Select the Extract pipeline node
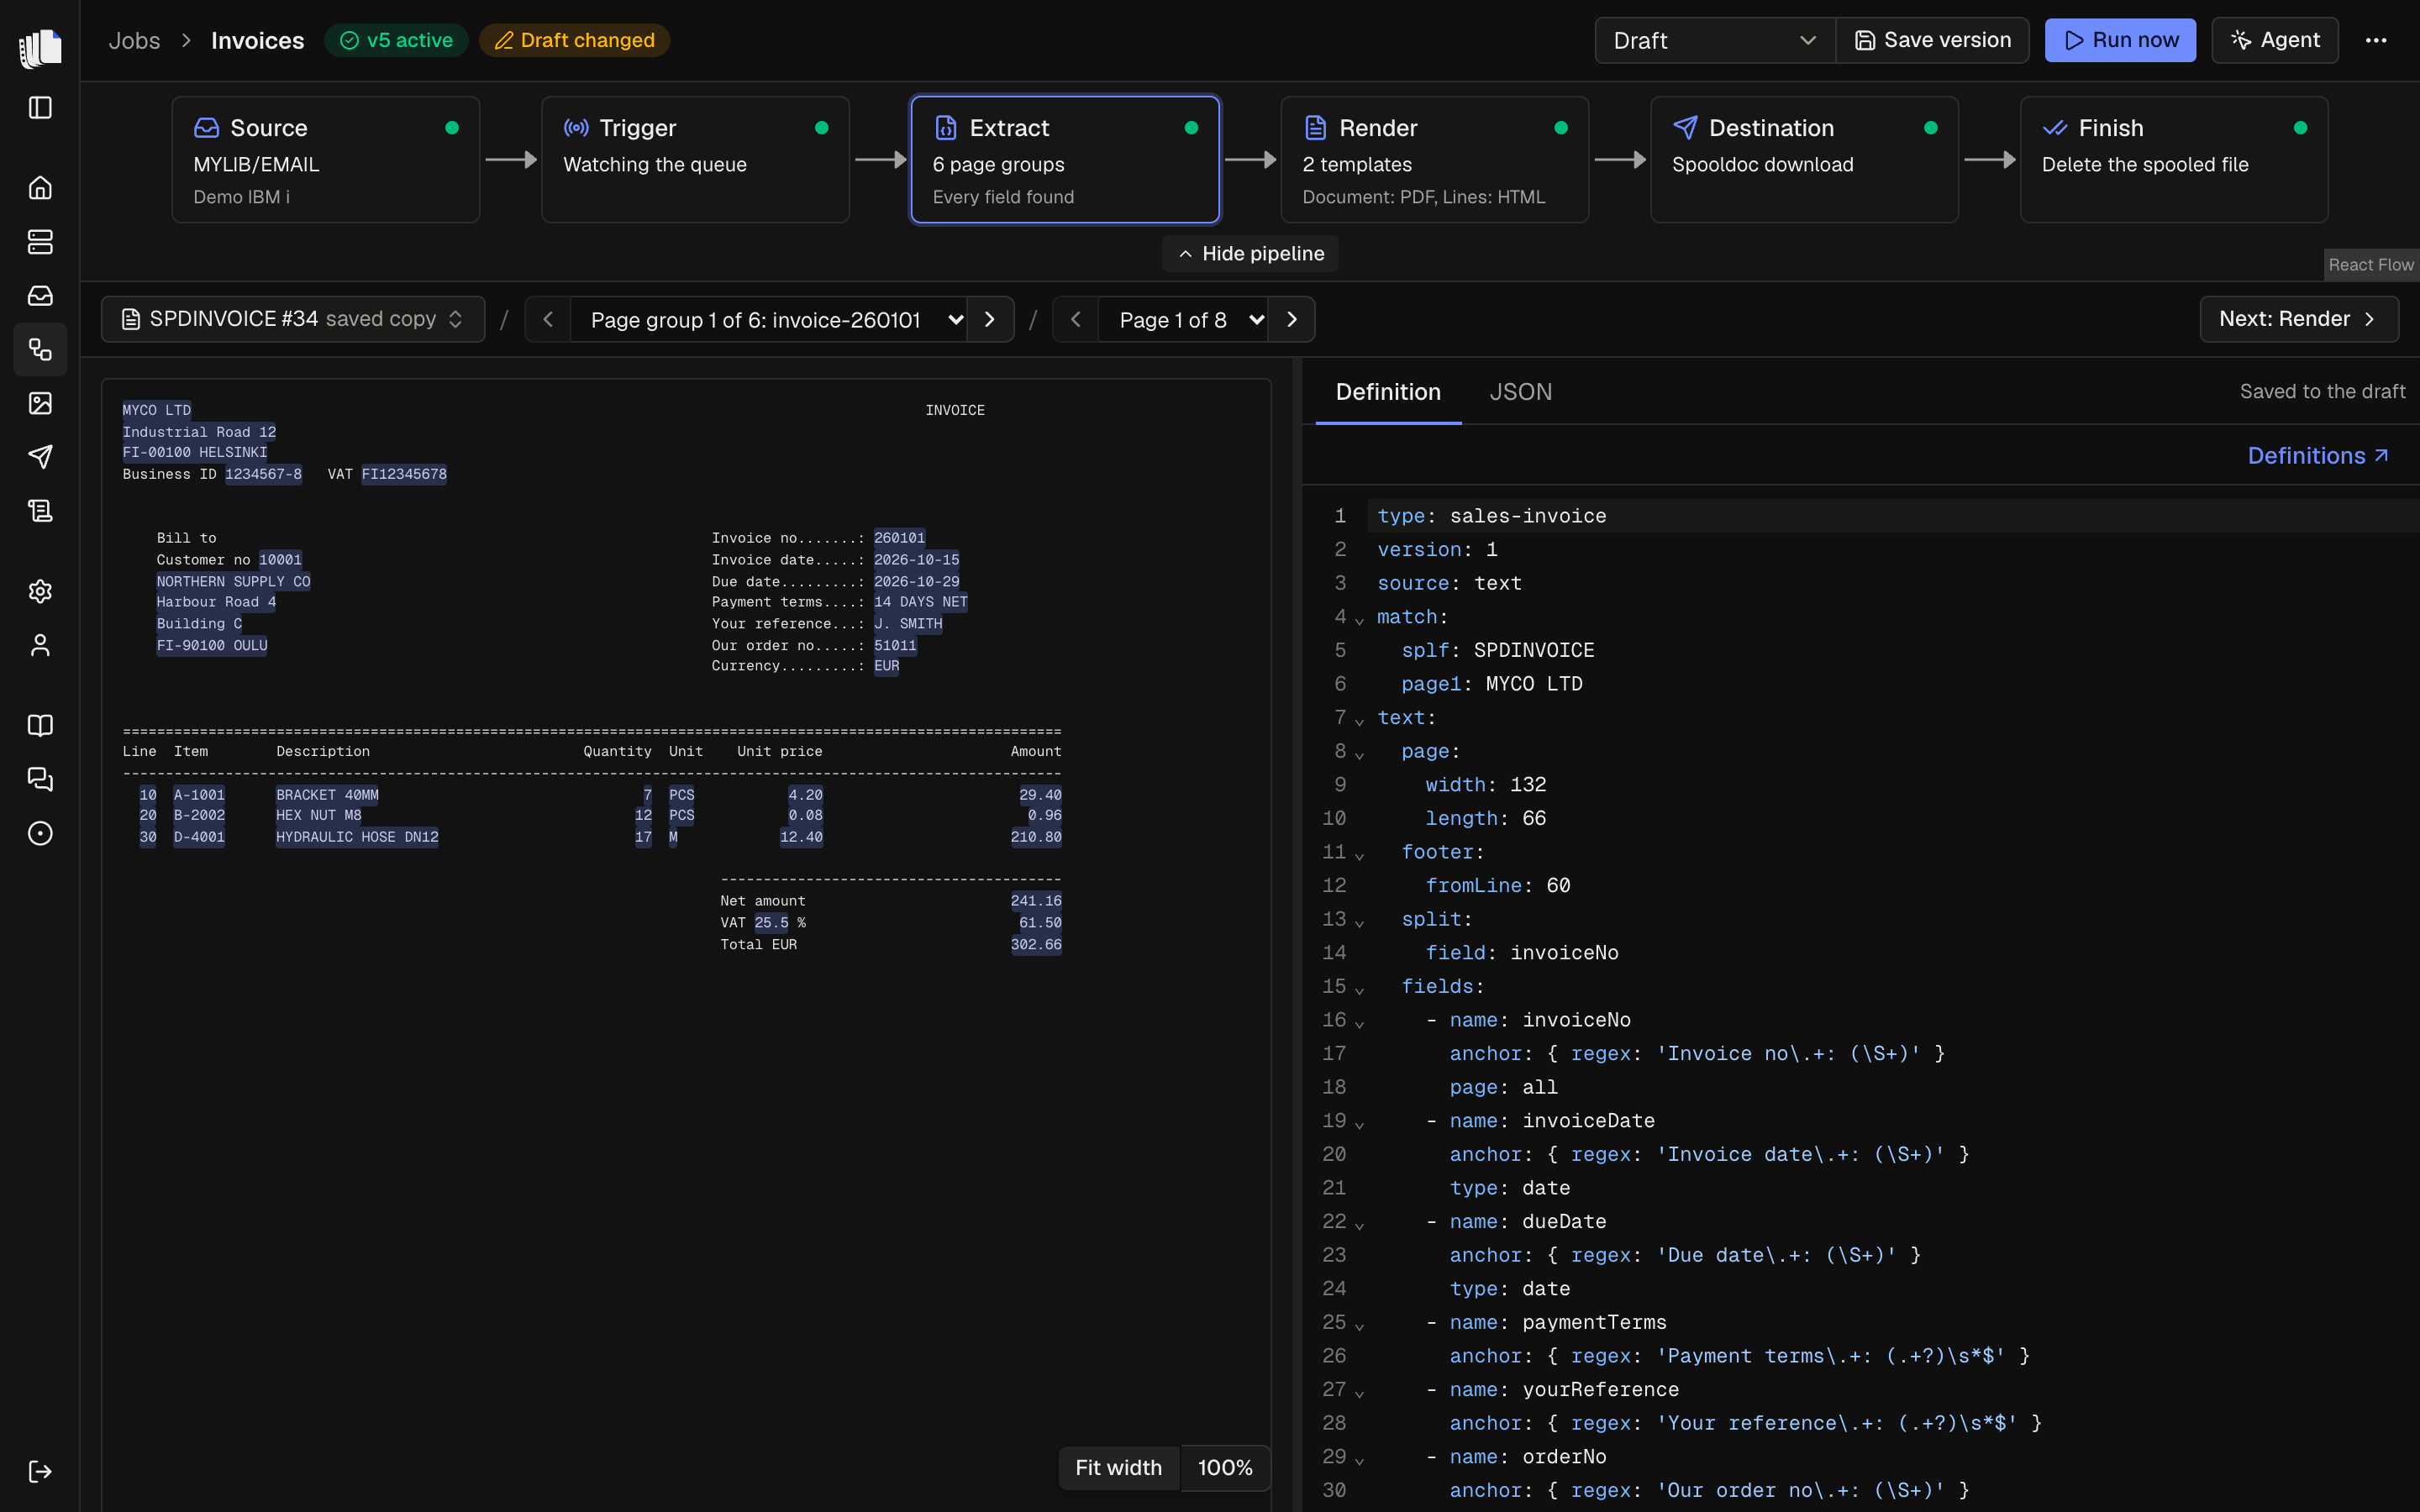Screen dimensions: 2420x1512 pos(1065,159)
